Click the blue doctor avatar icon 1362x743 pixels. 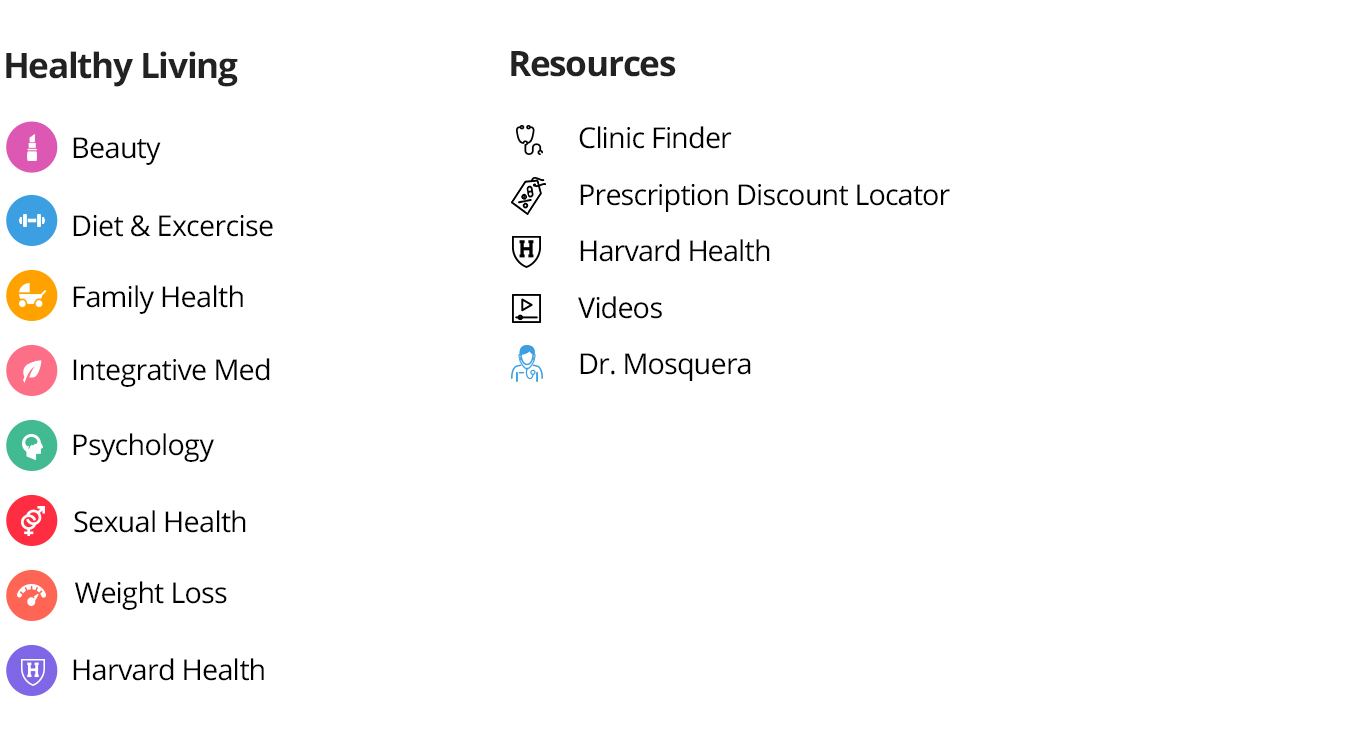tap(526, 364)
